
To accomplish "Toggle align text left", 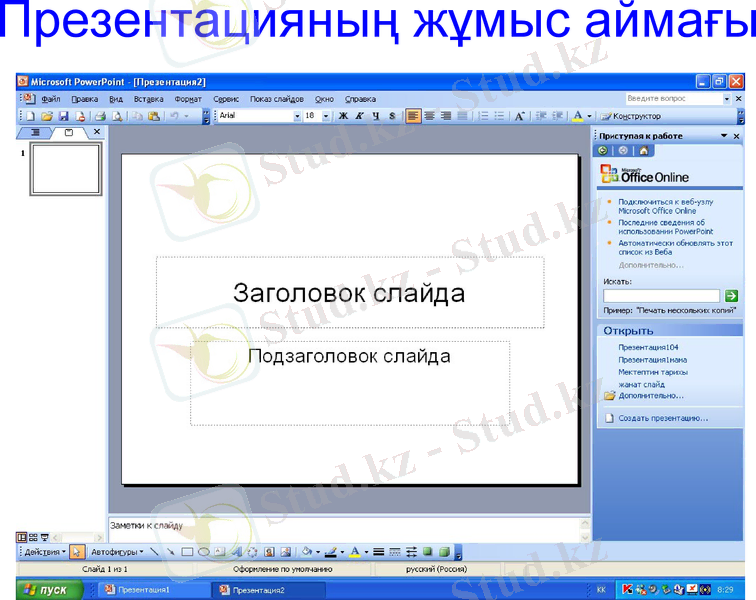I will coord(413,116).
